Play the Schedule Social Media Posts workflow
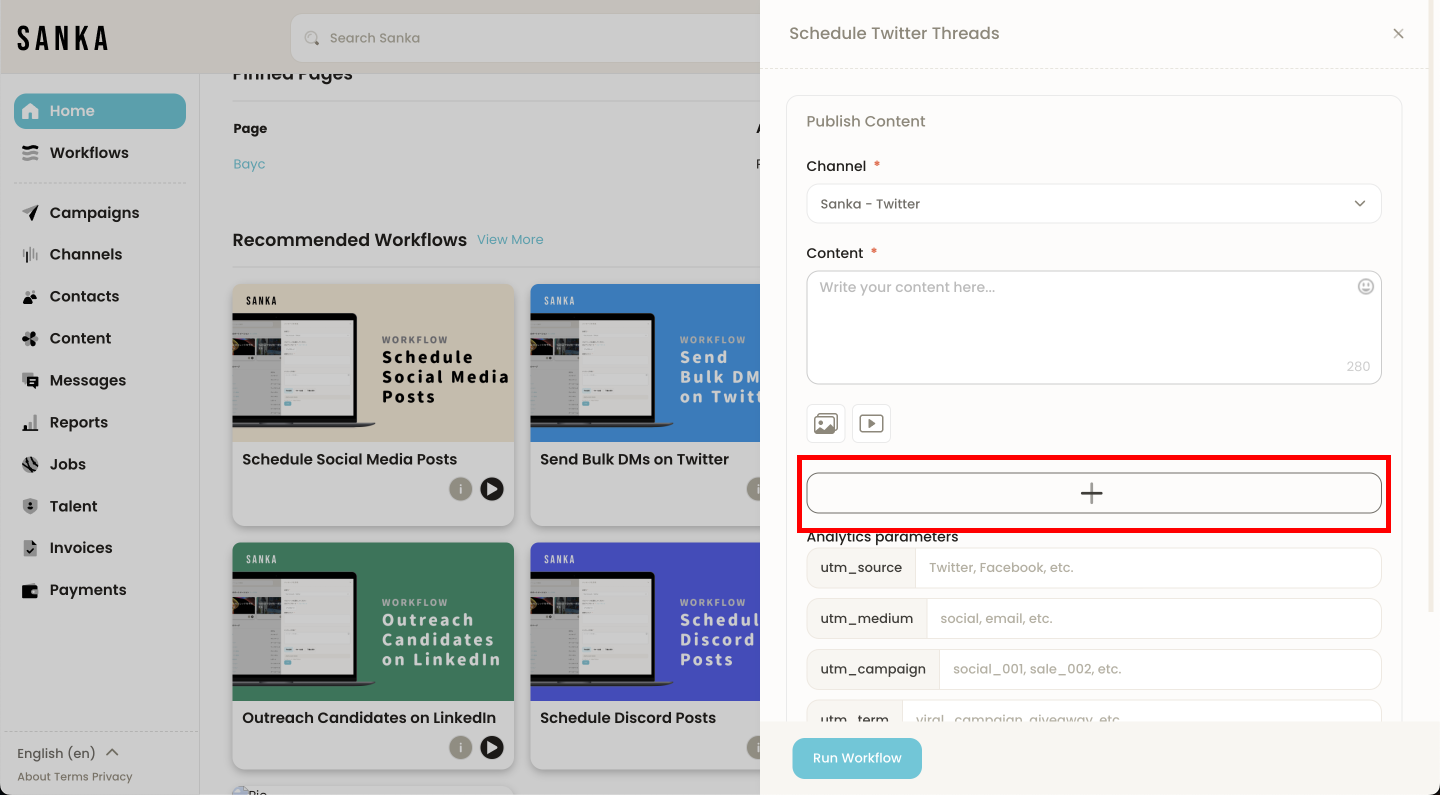The height and width of the screenshot is (795, 1440). [491, 489]
